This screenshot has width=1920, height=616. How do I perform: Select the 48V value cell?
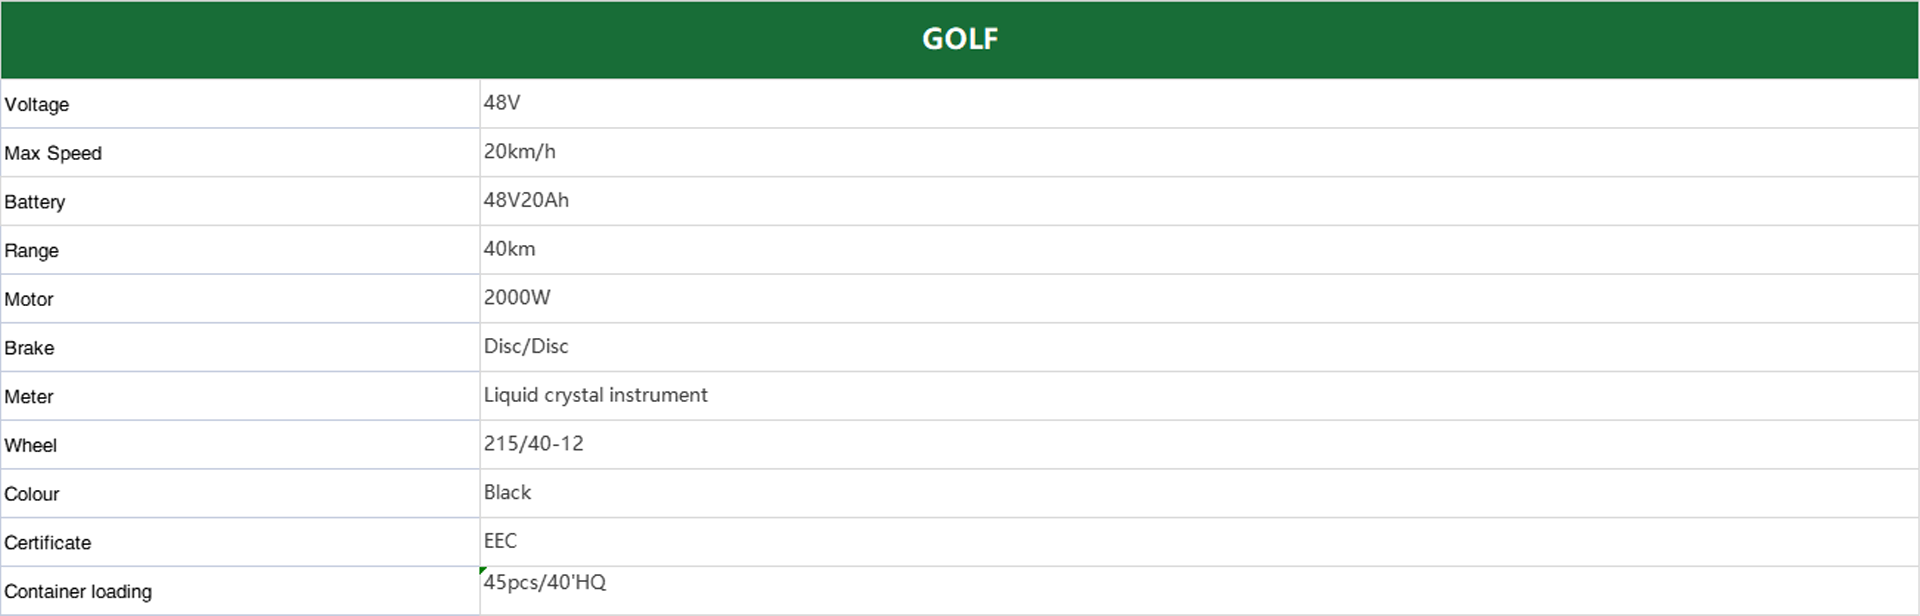click(x=1199, y=104)
